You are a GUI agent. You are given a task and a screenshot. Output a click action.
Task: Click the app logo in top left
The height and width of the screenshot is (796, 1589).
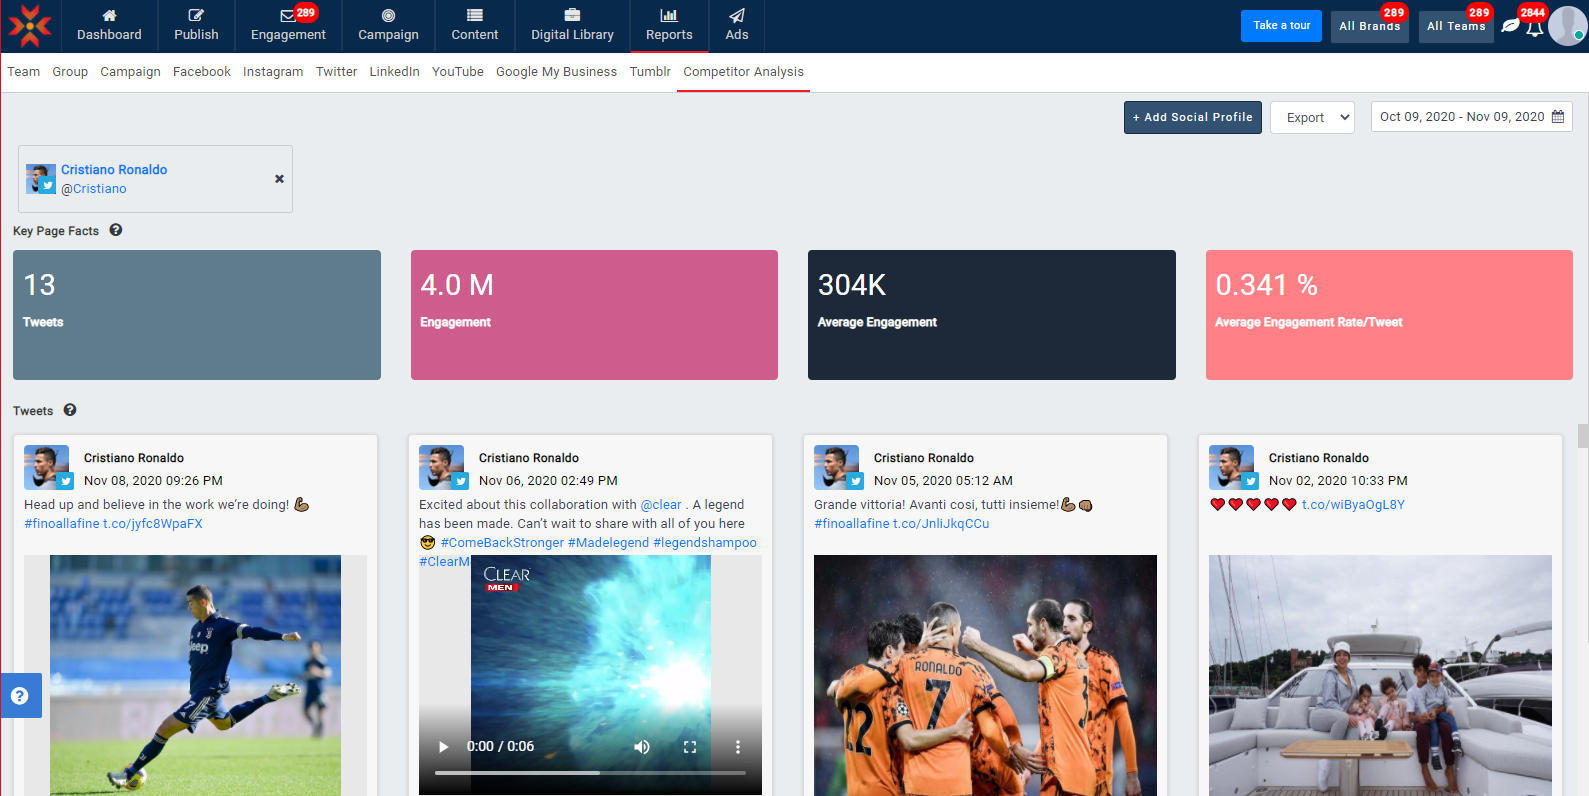tap(30, 26)
